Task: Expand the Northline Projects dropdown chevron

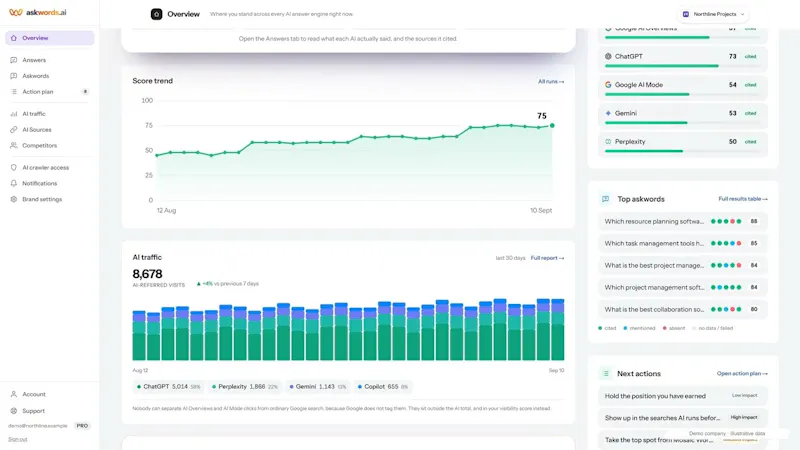Action: [x=742, y=14]
